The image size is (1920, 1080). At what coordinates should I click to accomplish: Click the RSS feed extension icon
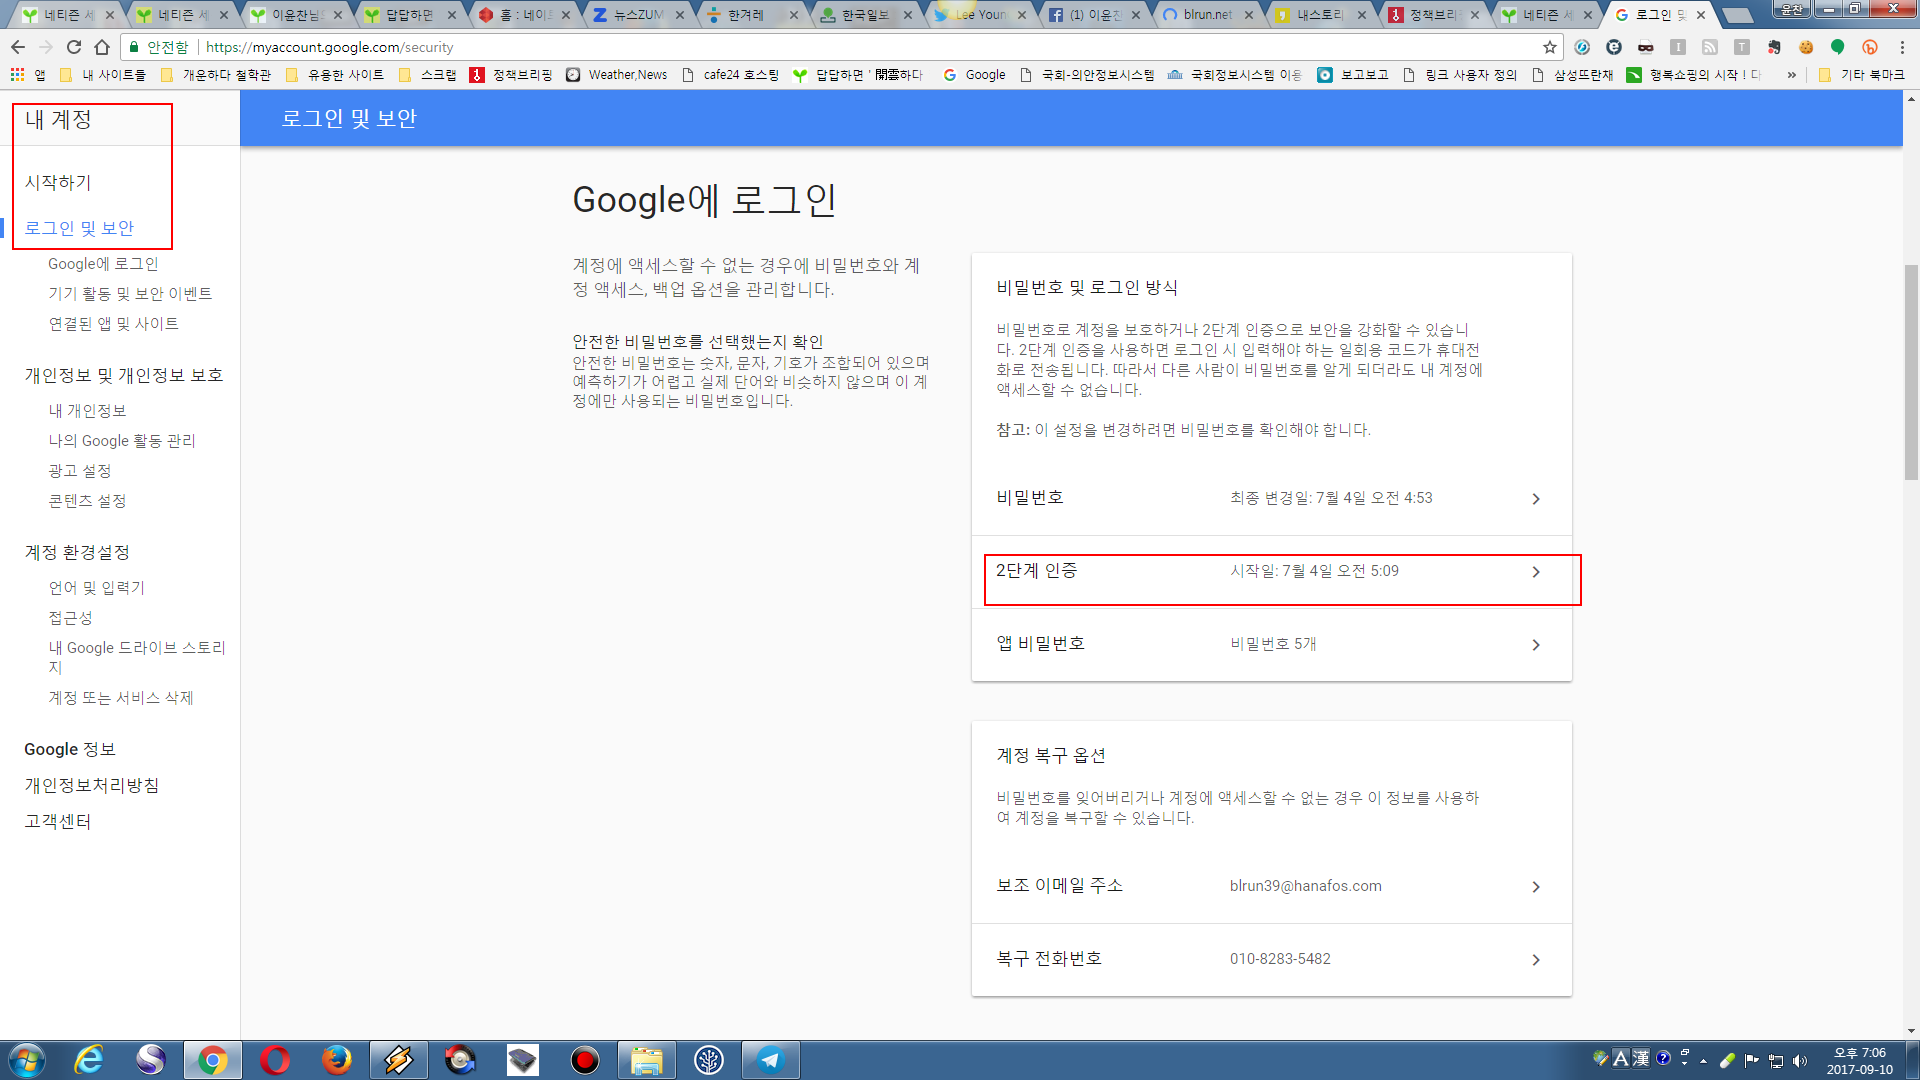pyautogui.click(x=1710, y=47)
